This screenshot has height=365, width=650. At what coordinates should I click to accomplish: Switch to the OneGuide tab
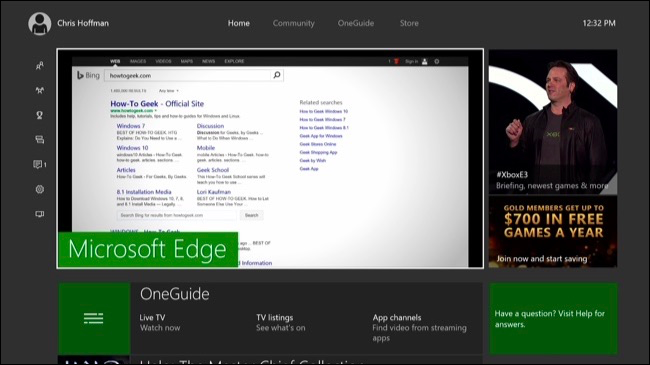[x=356, y=23]
